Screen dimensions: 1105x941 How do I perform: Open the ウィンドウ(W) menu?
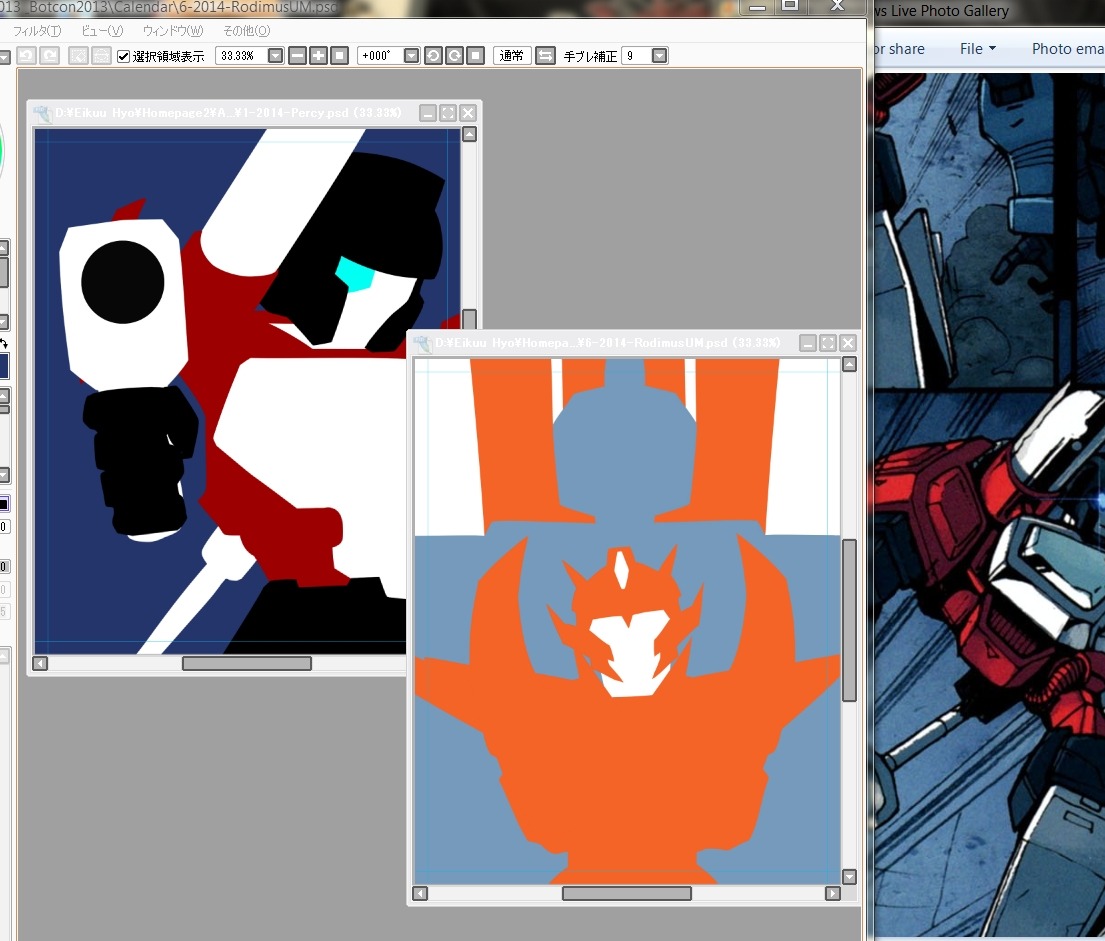click(173, 31)
